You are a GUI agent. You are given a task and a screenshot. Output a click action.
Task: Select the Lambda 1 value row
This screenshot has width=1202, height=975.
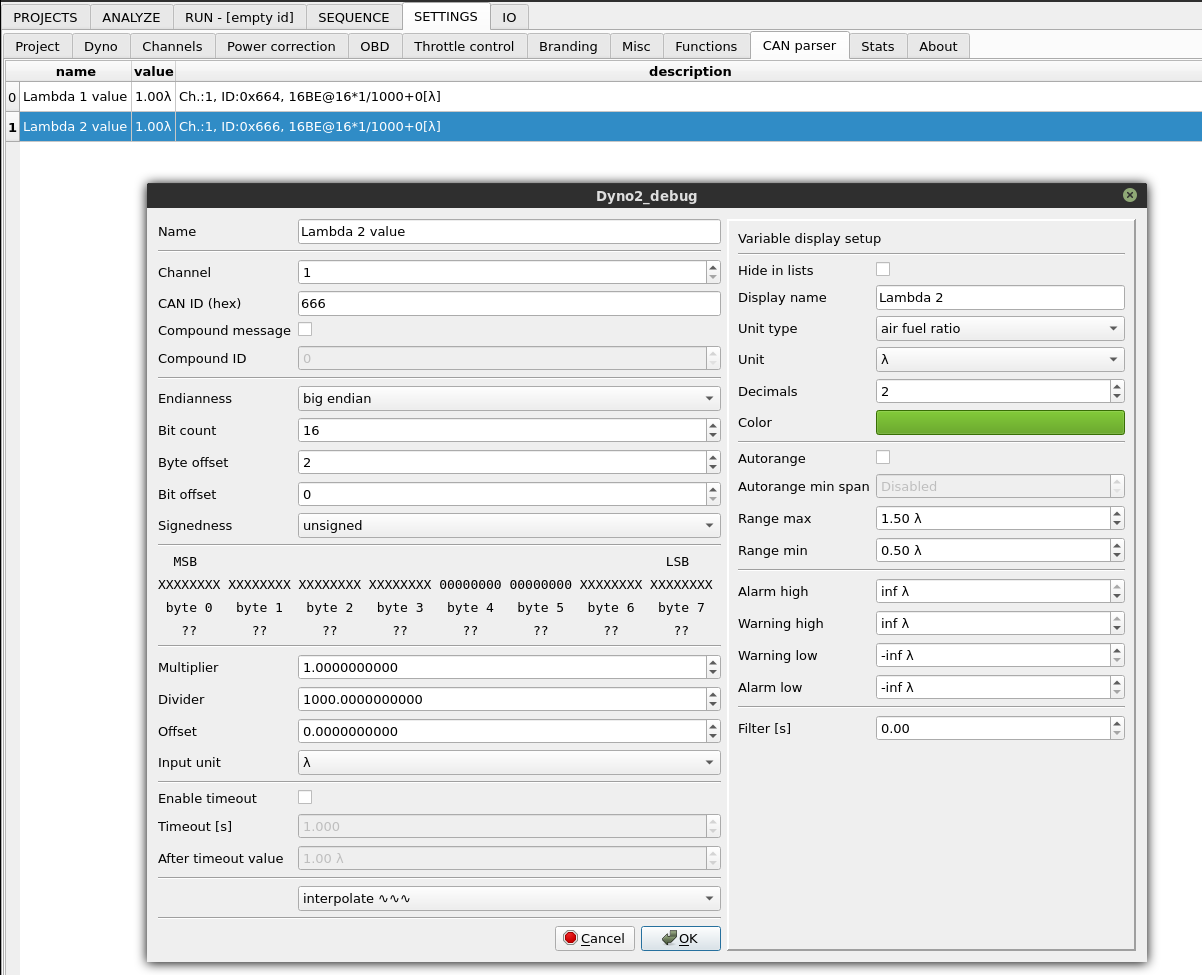pyautogui.click(x=74, y=97)
